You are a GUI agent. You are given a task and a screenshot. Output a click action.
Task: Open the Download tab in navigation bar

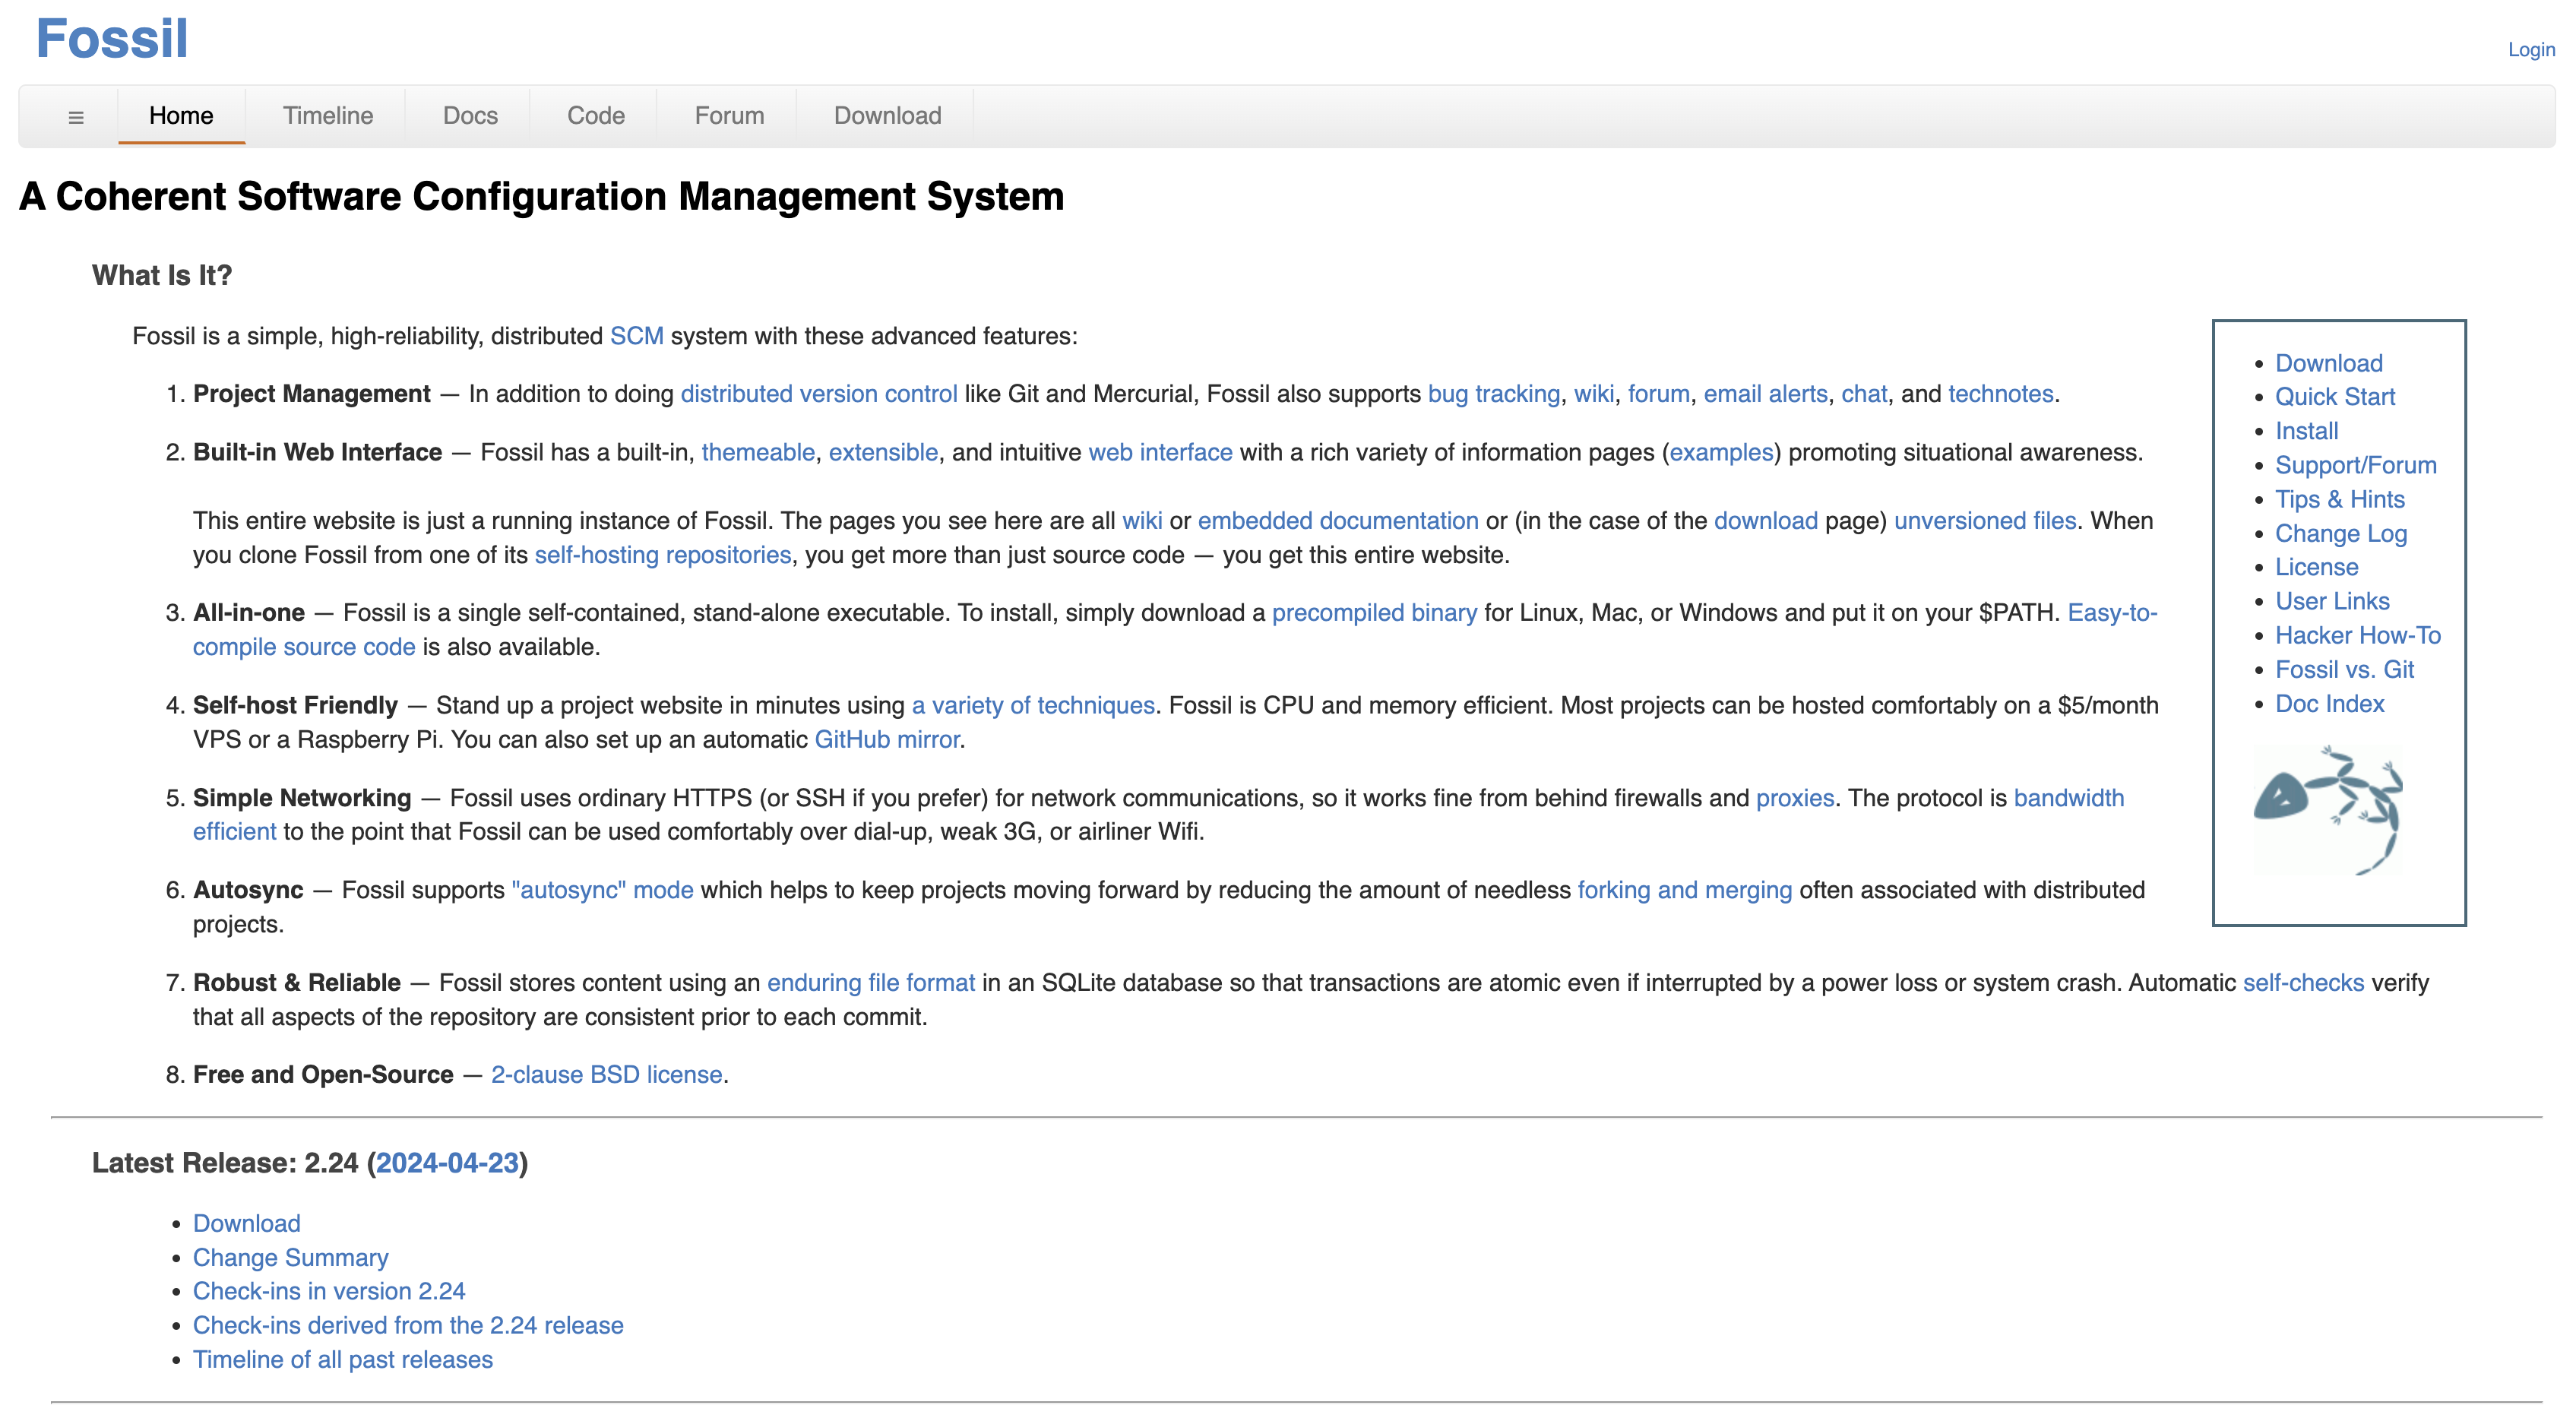click(887, 116)
